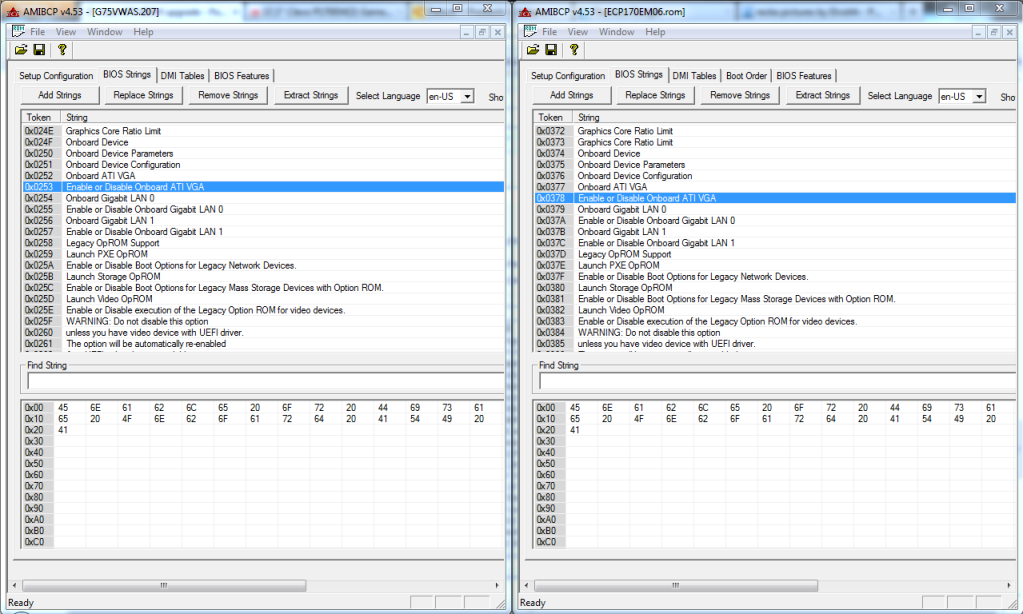The image size is (1023, 614).
Task: Open a file in ECP170EM06.rom window
Action: [533, 50]
